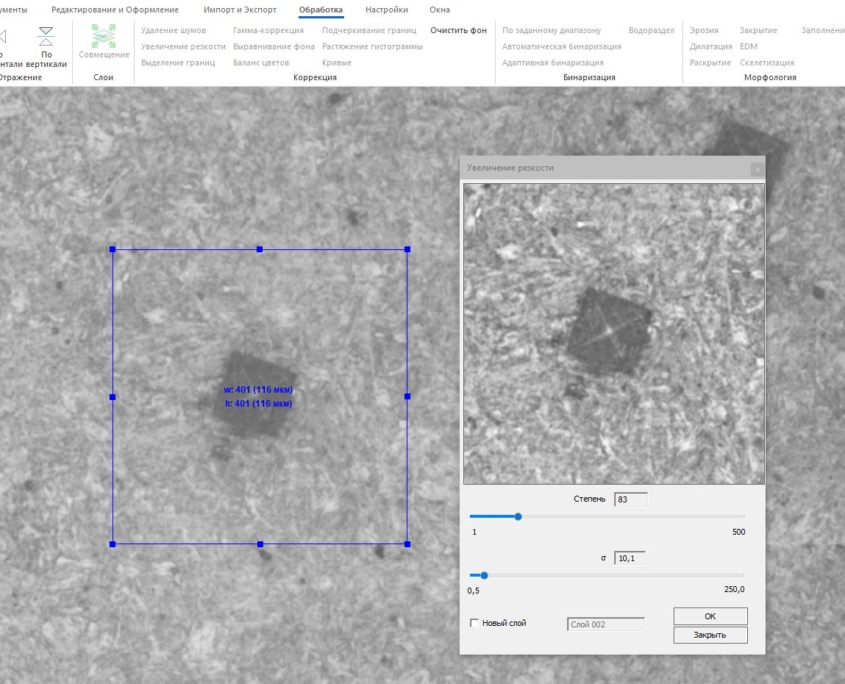Image resolution: width=845 pixels, height=684 pixels.
Task: Click Автоматическая бинаризация command
Action: click(562, 46)
